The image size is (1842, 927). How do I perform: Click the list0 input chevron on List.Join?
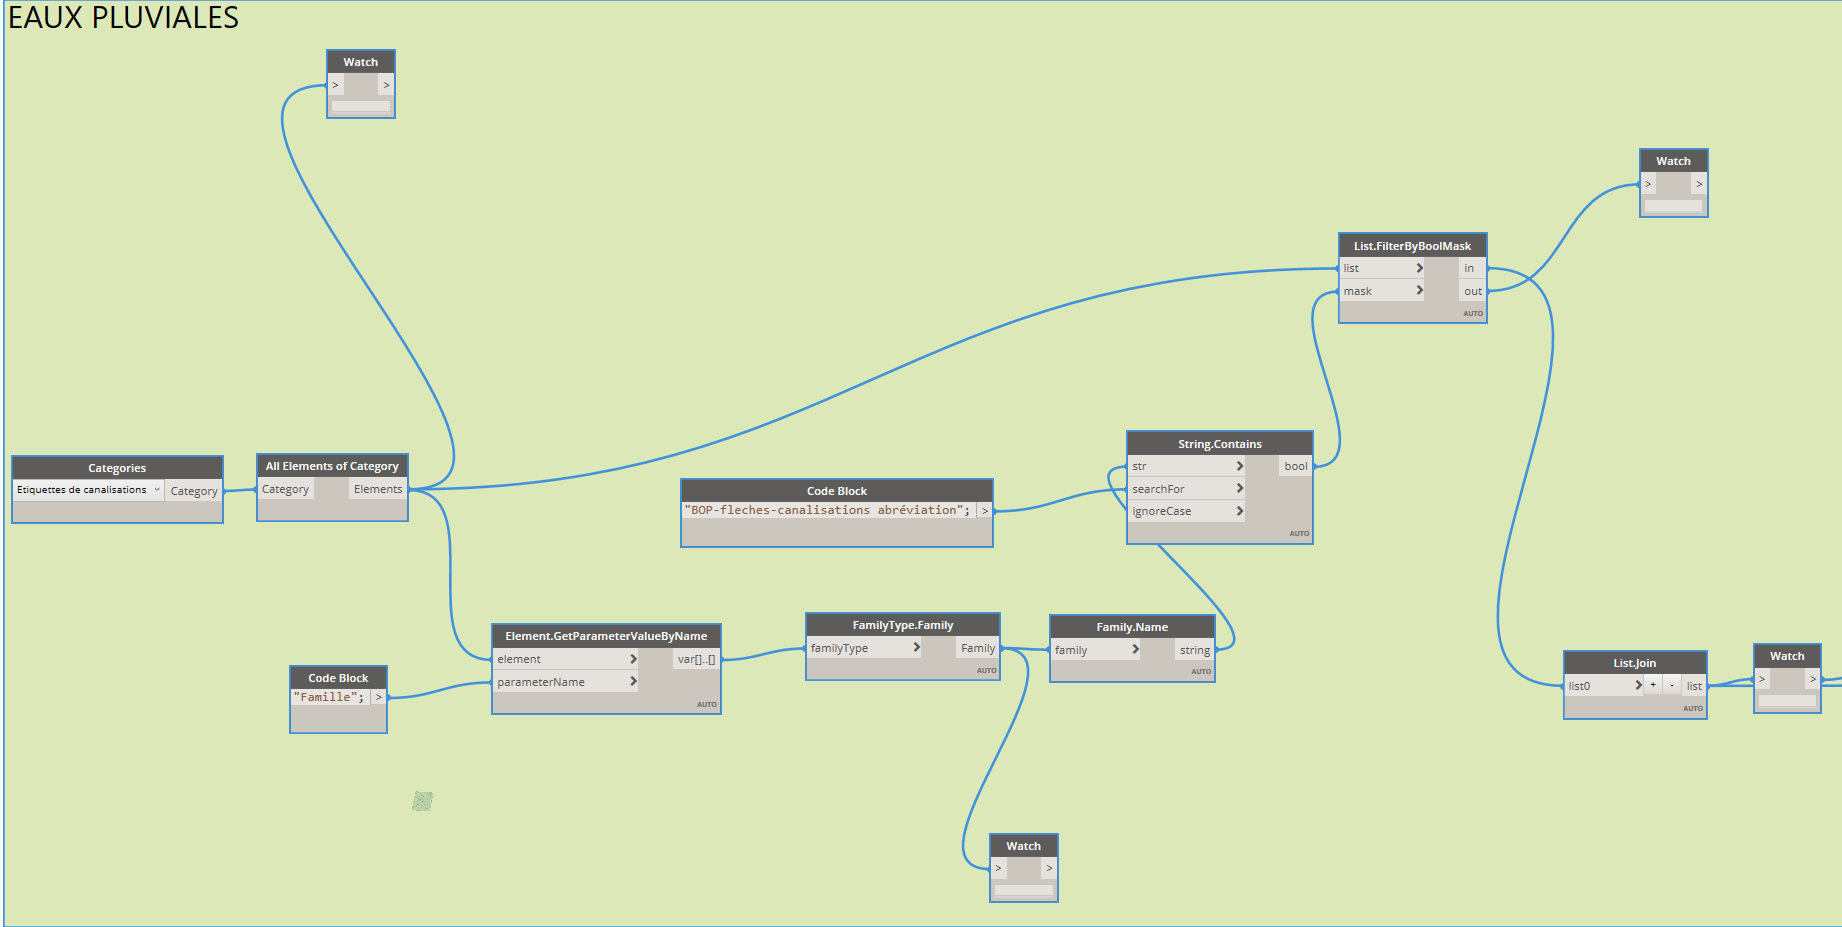1637,685
